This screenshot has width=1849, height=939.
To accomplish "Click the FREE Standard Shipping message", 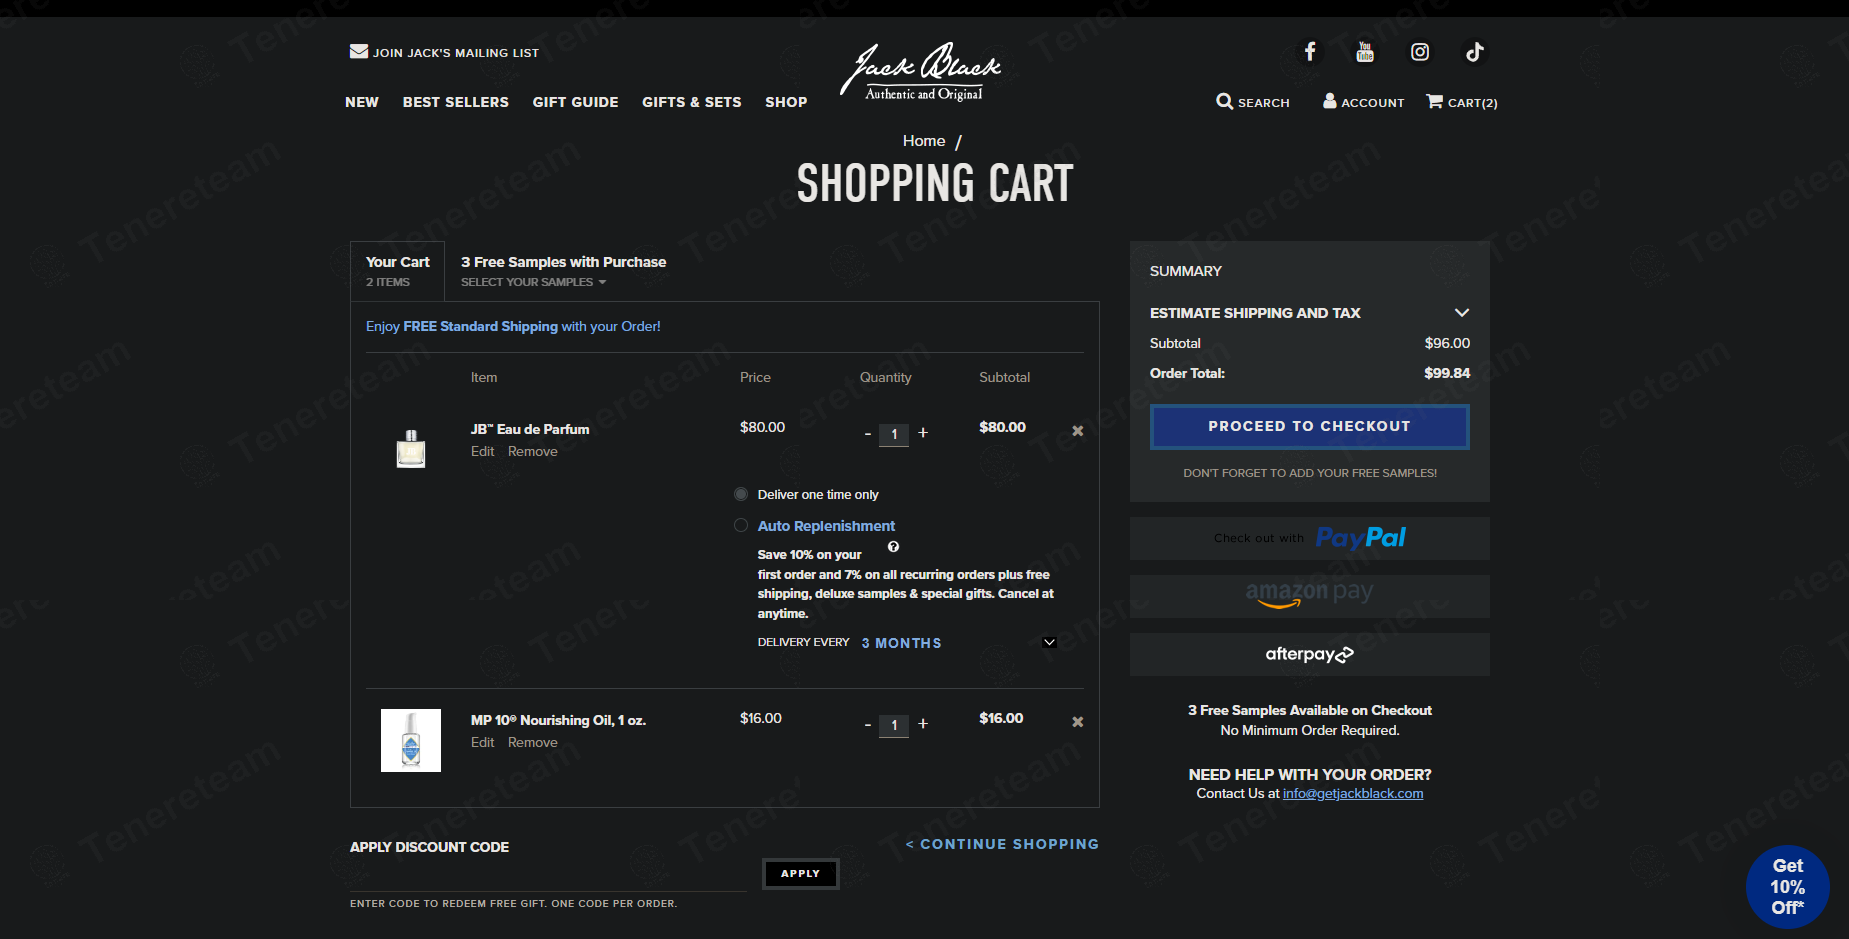I will coord(513,326).
